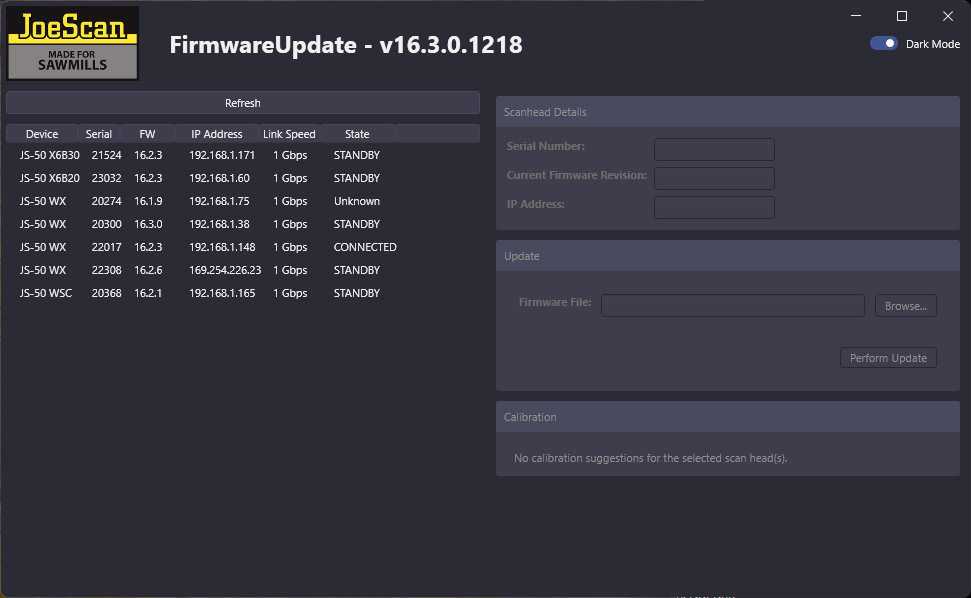Minimize the FirmwareUpdate window
Image resolution: width=971 pixels, height=598 pixels.
coord(856,15)
